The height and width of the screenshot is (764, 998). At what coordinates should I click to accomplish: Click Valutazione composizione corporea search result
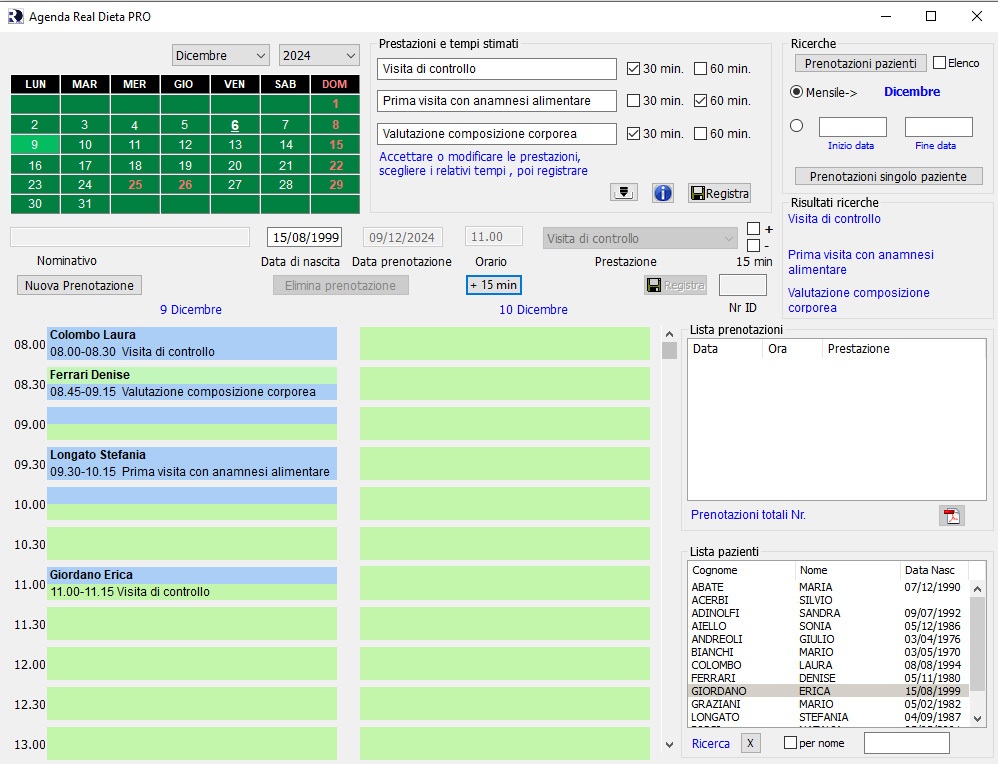pos(859,300)
